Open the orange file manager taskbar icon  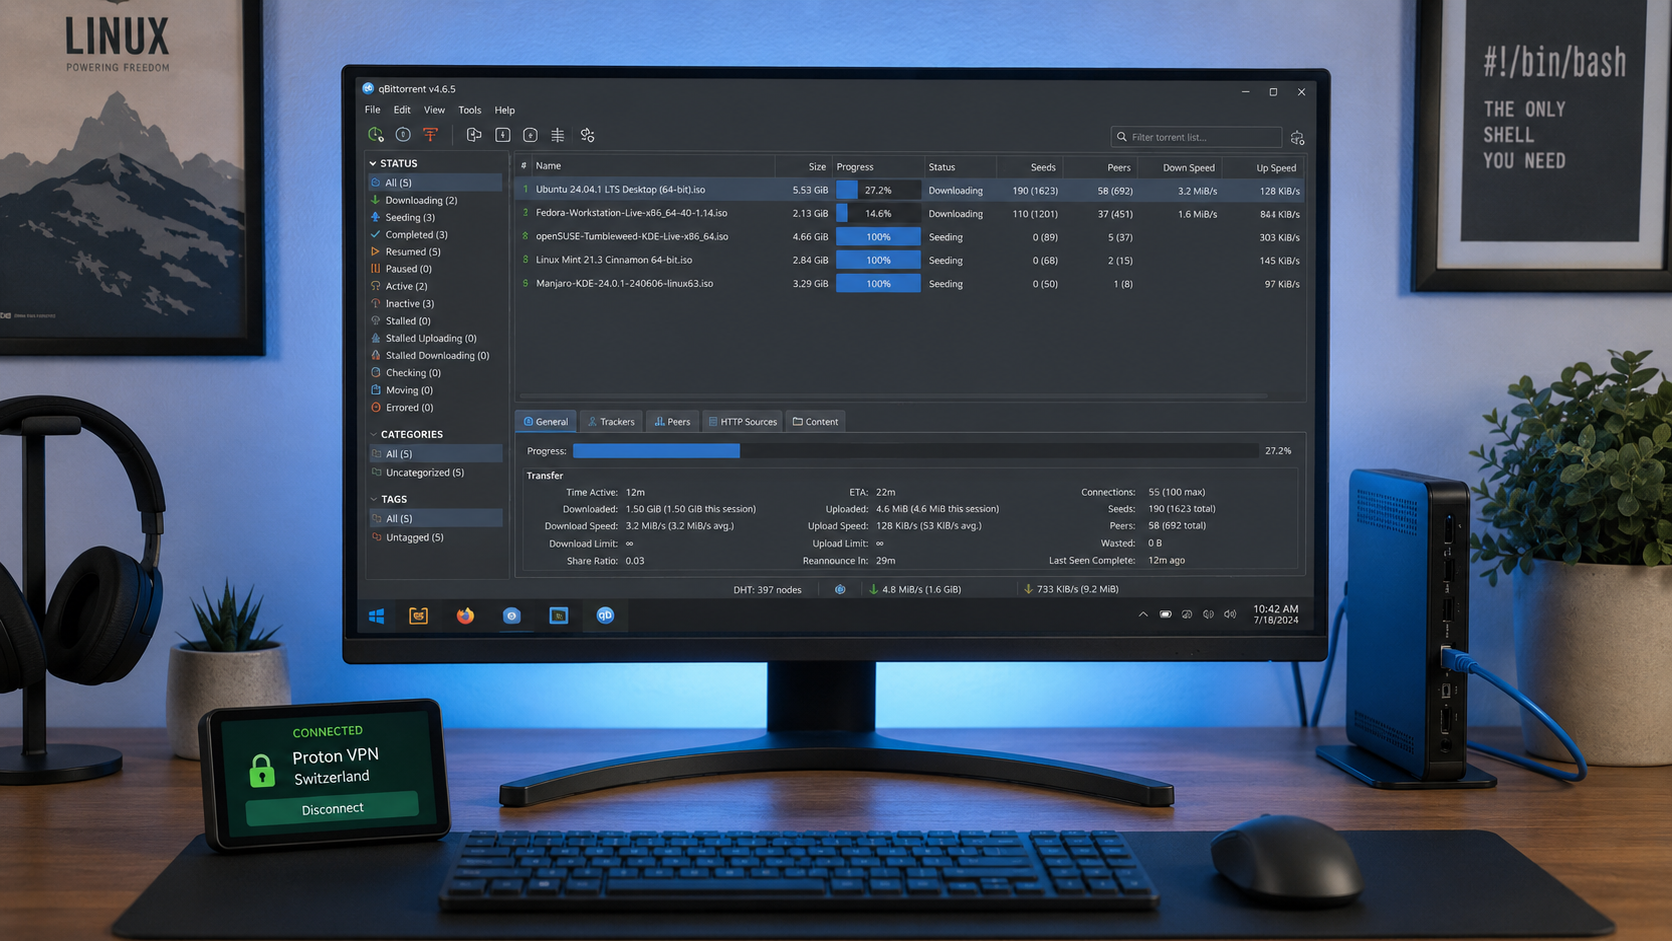coord(419,616)
